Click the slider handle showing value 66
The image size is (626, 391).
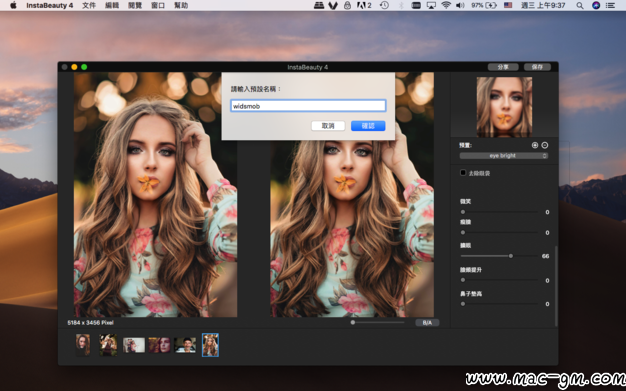click(511, 256)
